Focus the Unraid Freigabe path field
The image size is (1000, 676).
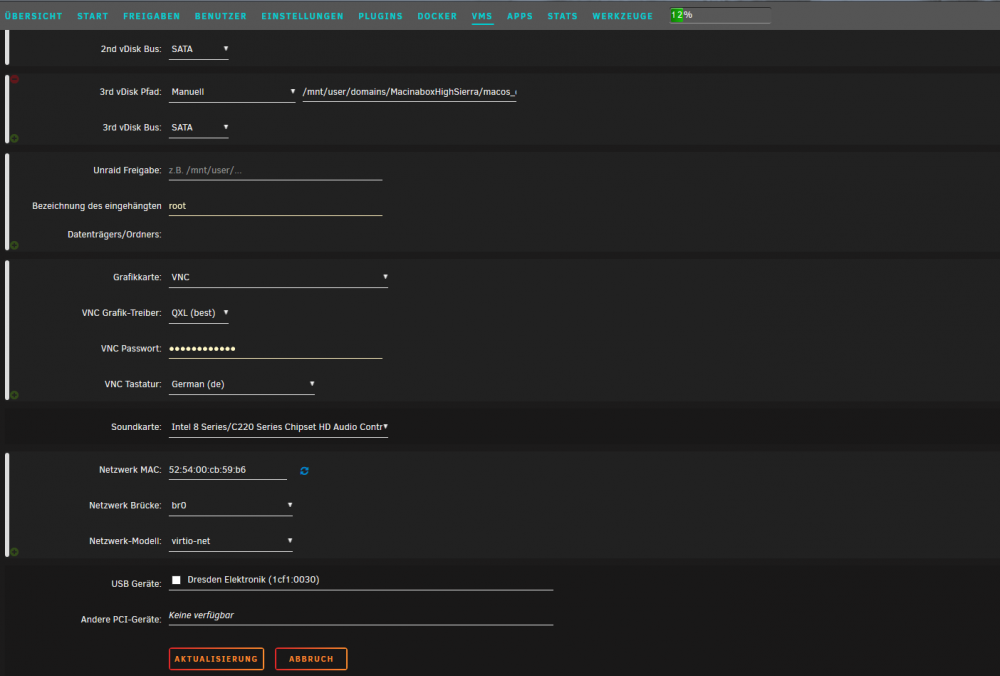[x=276, y=171]
